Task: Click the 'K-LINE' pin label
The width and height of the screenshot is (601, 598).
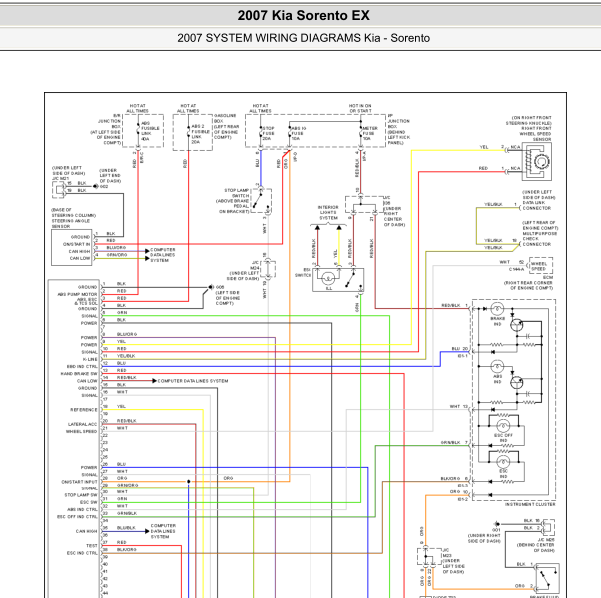Action: point(90,359)
